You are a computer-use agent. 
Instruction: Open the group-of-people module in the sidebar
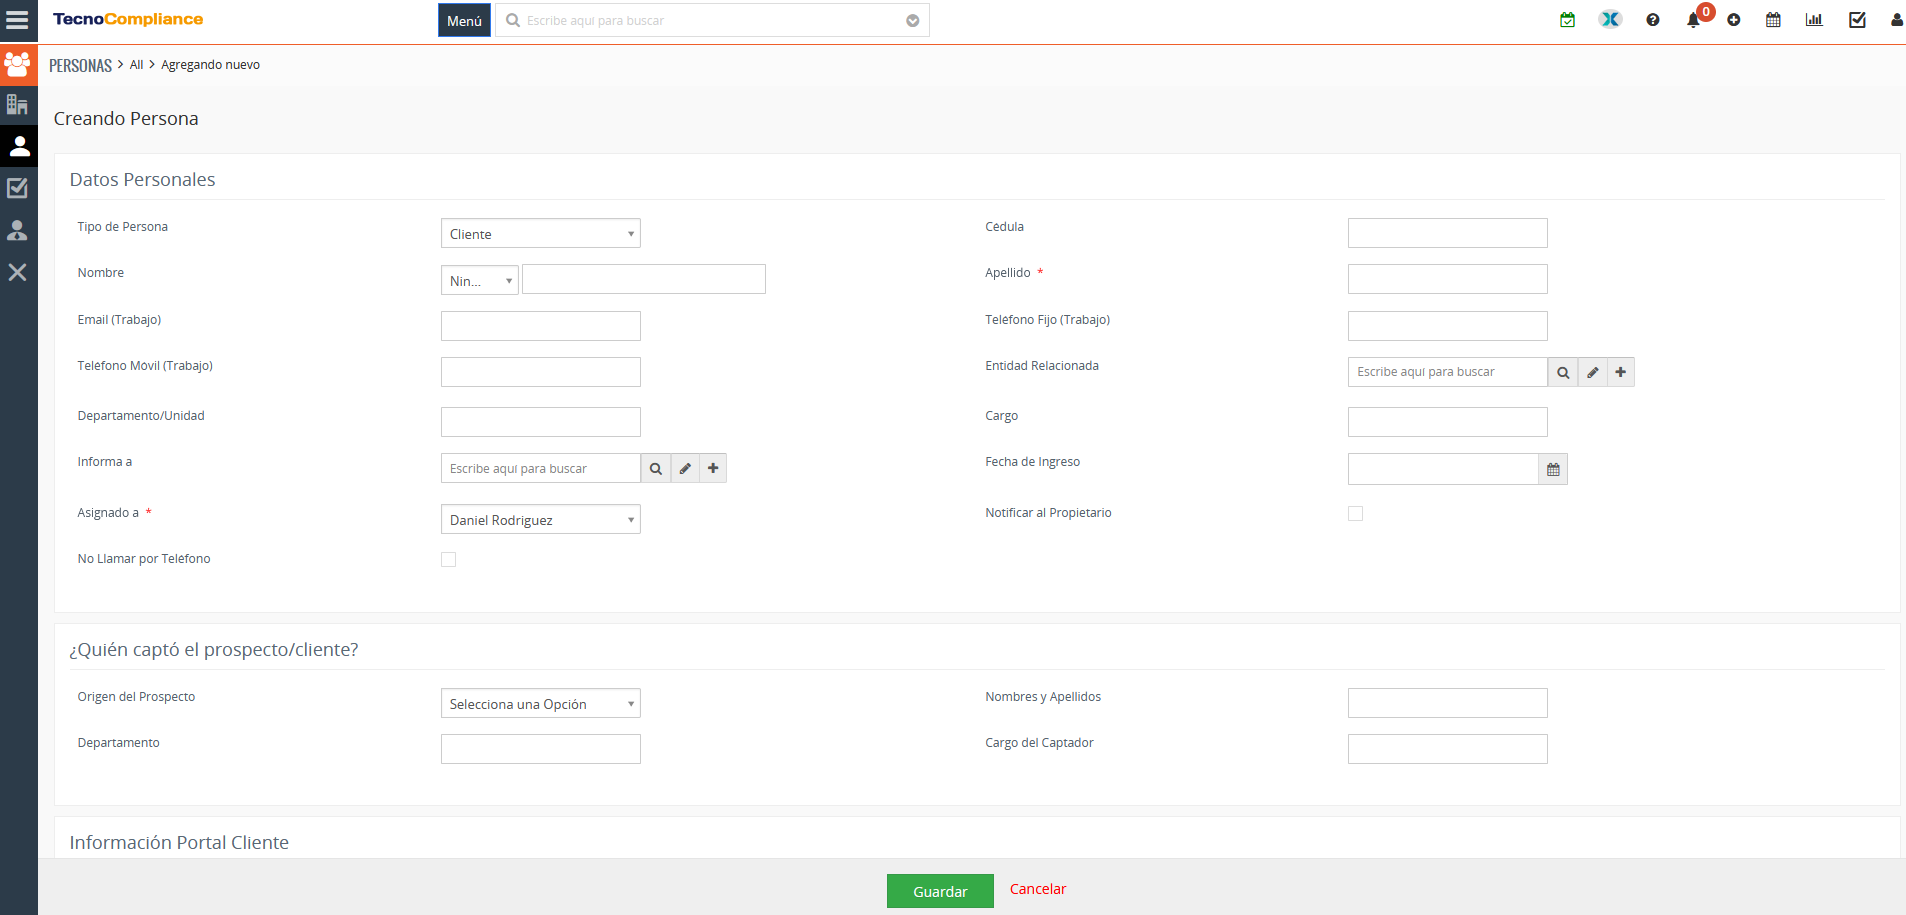click(18, 64)
